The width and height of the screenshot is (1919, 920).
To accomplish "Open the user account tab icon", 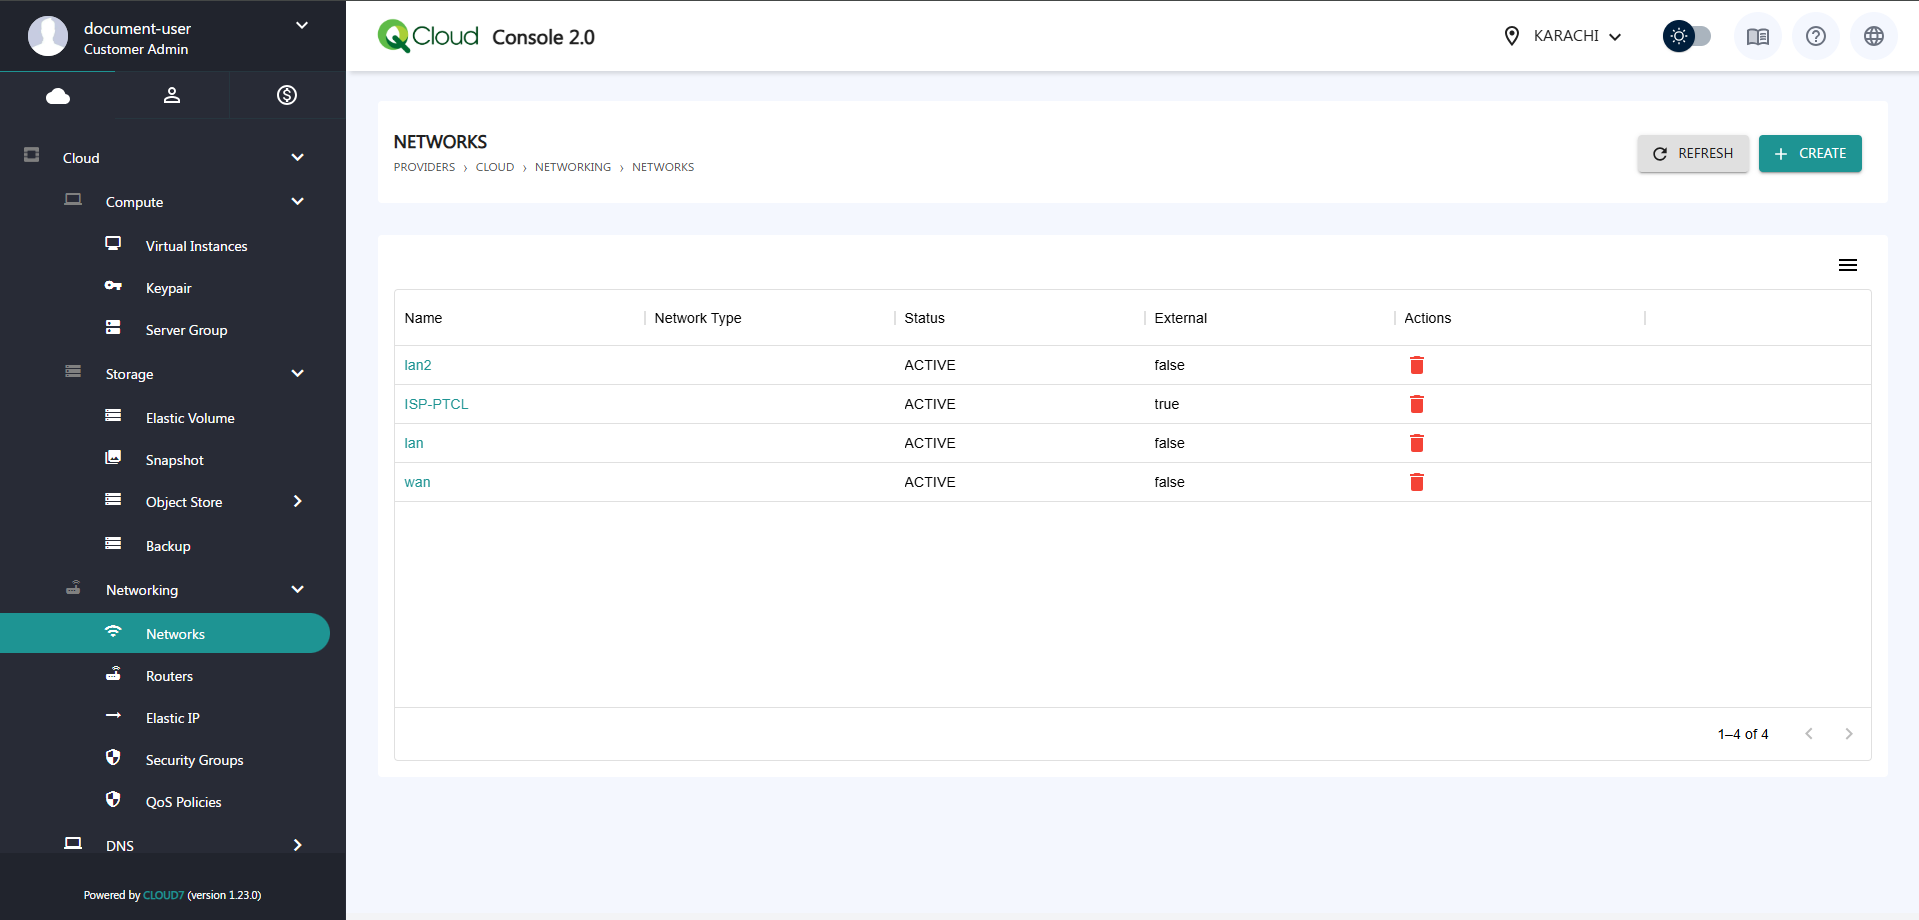I will 172,95.
